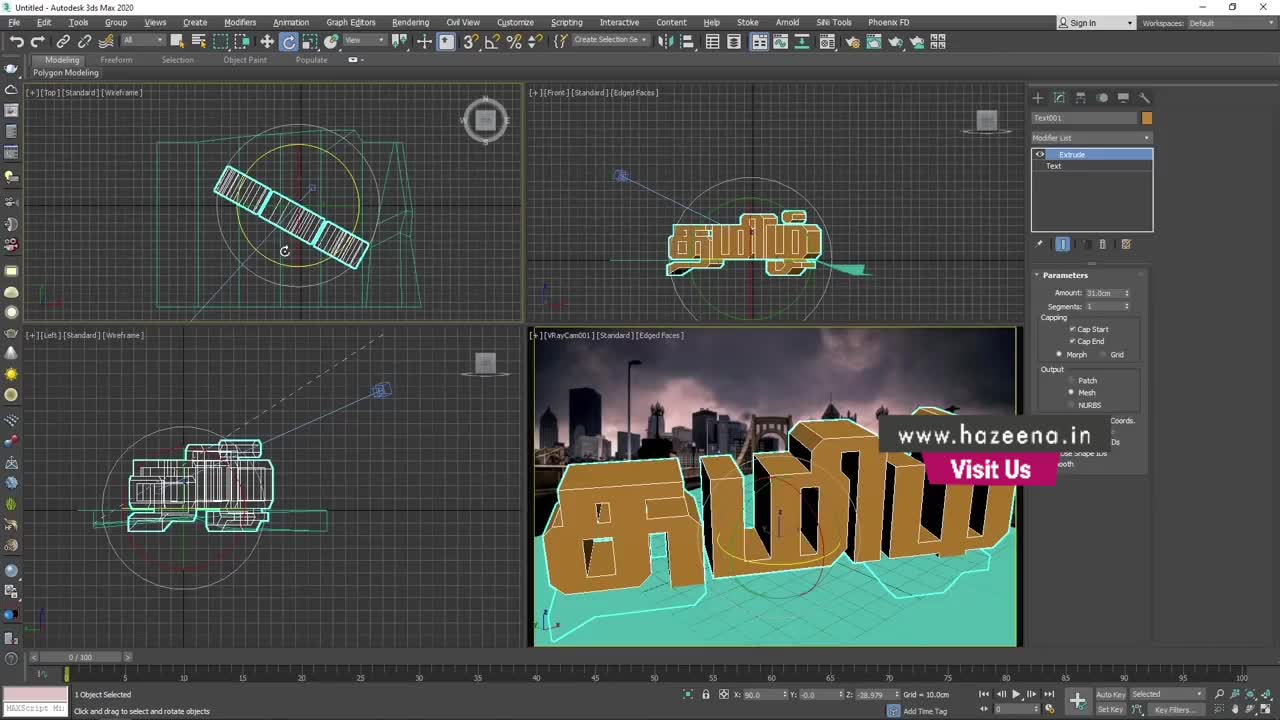Open the selection filter All dropdown
Screen dimensions: 1280x720
pos(142,40)
